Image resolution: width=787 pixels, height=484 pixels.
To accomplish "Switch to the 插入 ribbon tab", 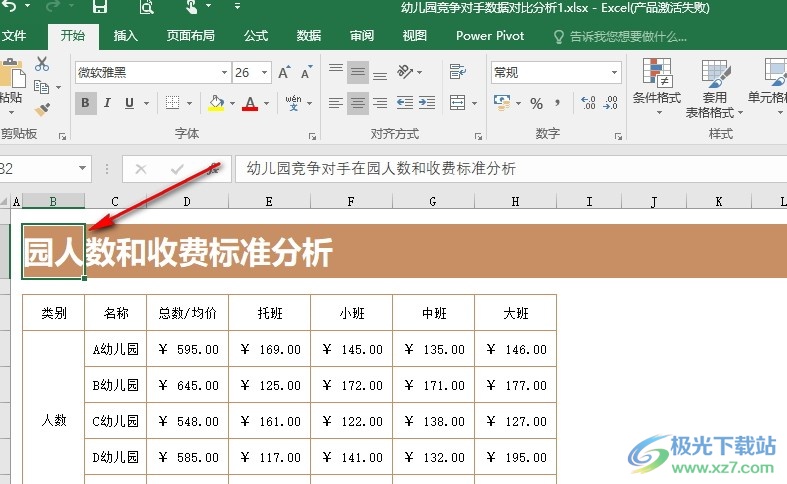I will coord(126,36).
